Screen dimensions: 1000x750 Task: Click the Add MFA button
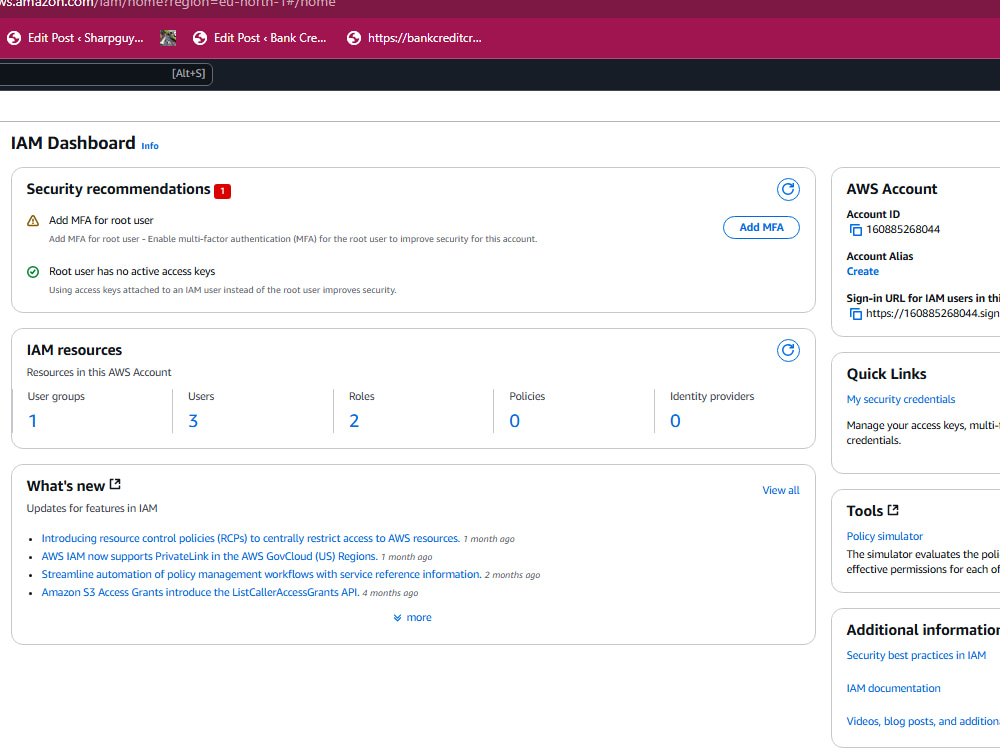point(760,227)
